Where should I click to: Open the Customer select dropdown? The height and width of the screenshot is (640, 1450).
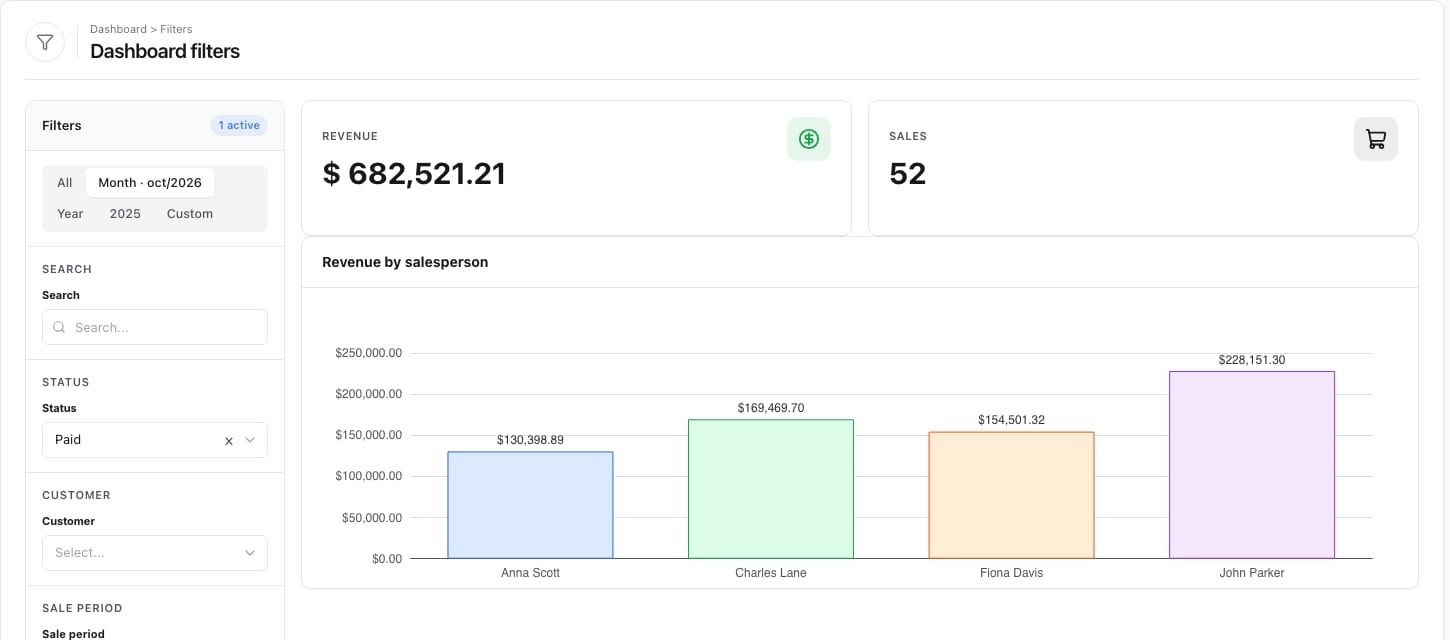(155, 553)
